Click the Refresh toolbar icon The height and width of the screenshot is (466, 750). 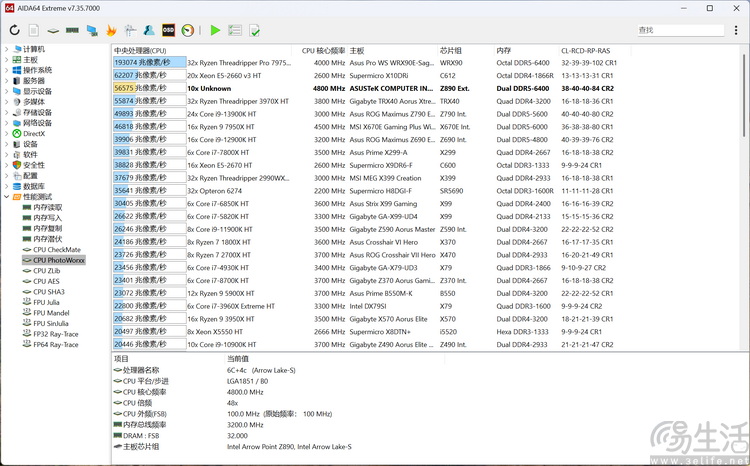click(14, 30)
